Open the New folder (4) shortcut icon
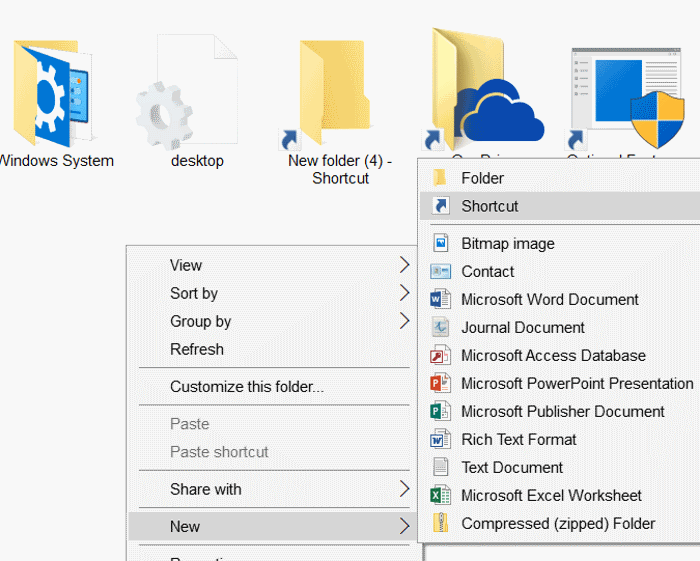700x561 pixels. tap(335, 92)
